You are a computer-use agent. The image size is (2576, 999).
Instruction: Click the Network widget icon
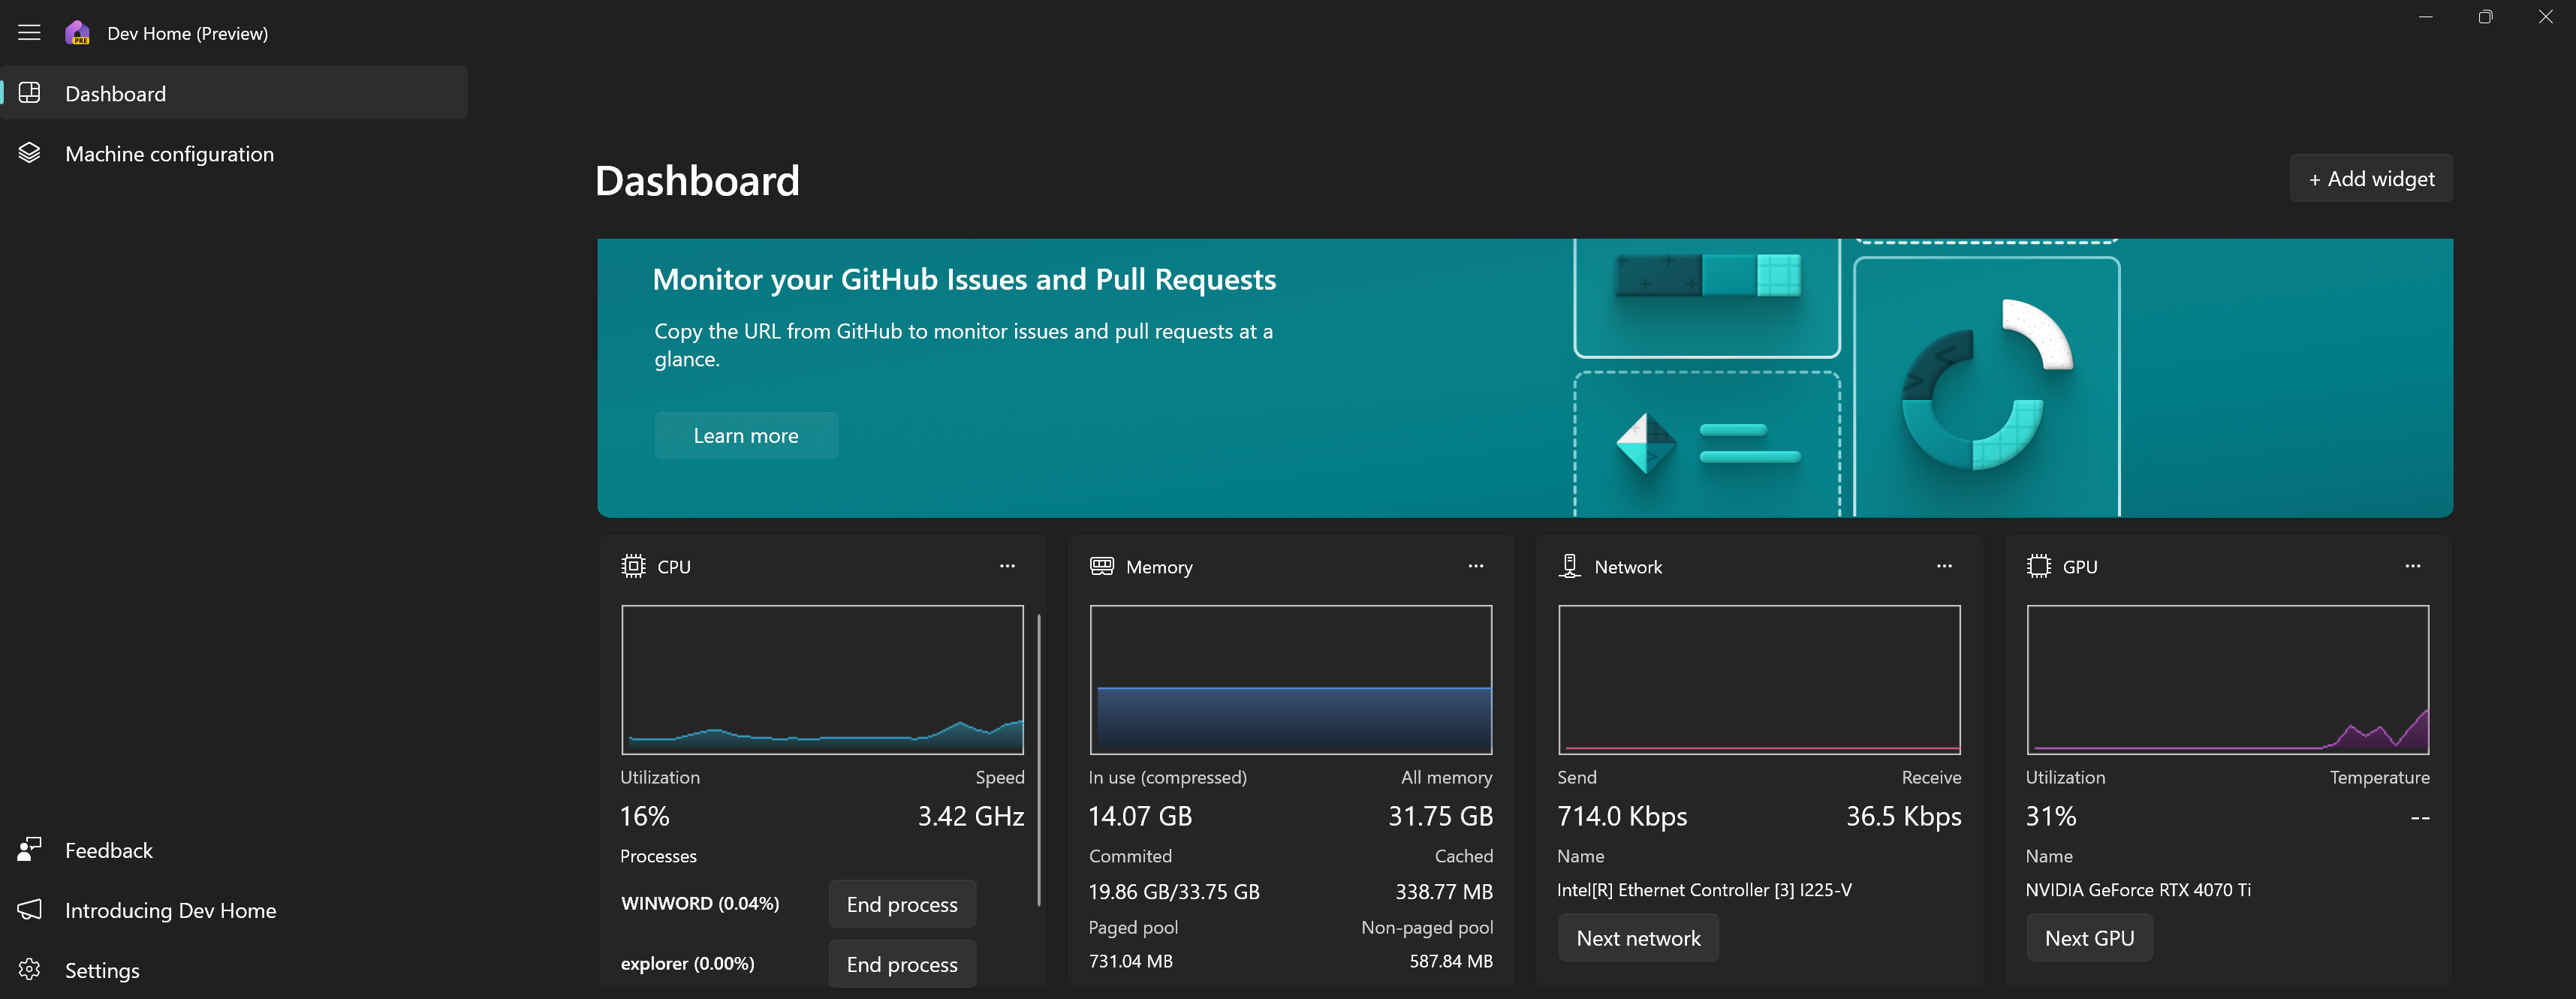1569,566
